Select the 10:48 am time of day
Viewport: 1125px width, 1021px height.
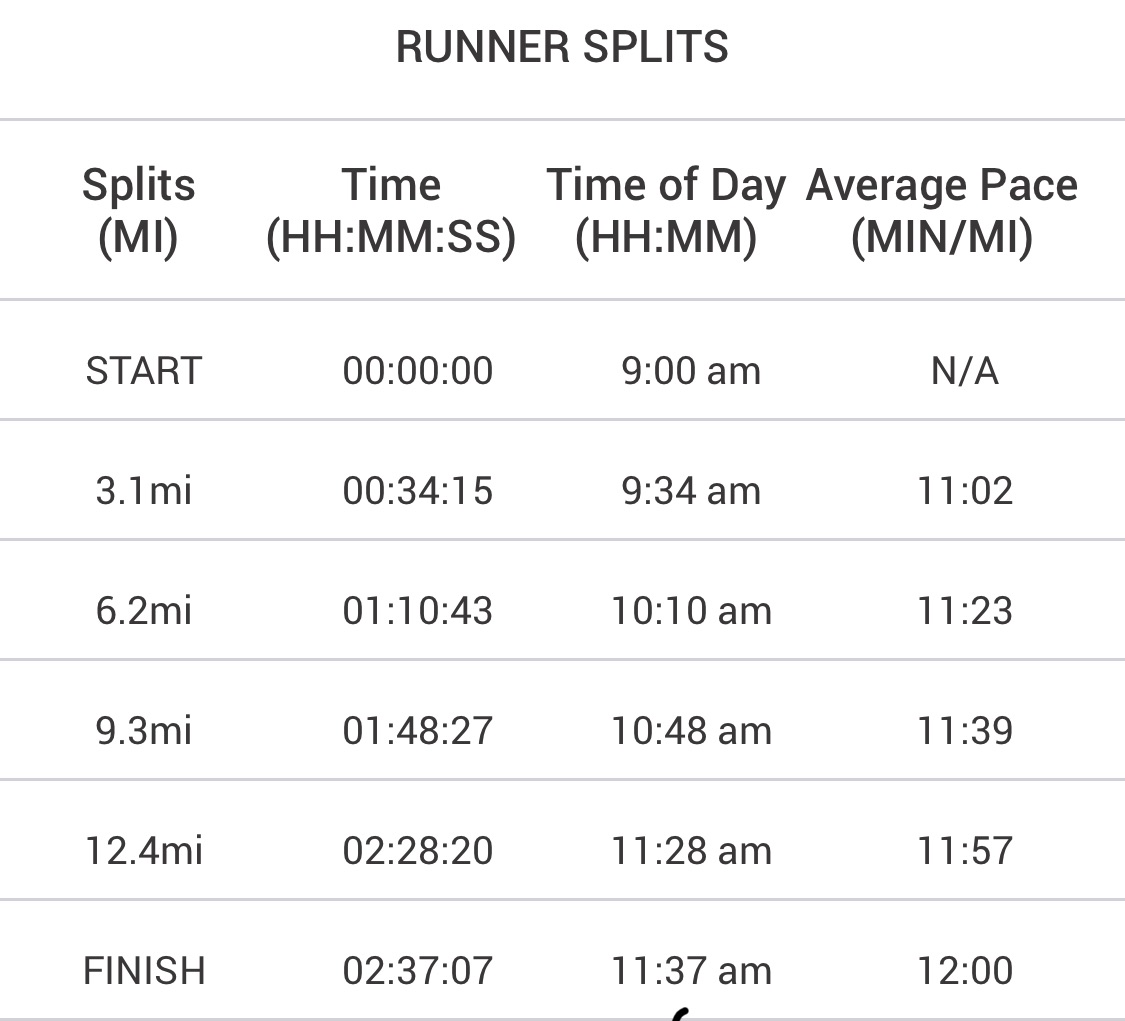691,731
